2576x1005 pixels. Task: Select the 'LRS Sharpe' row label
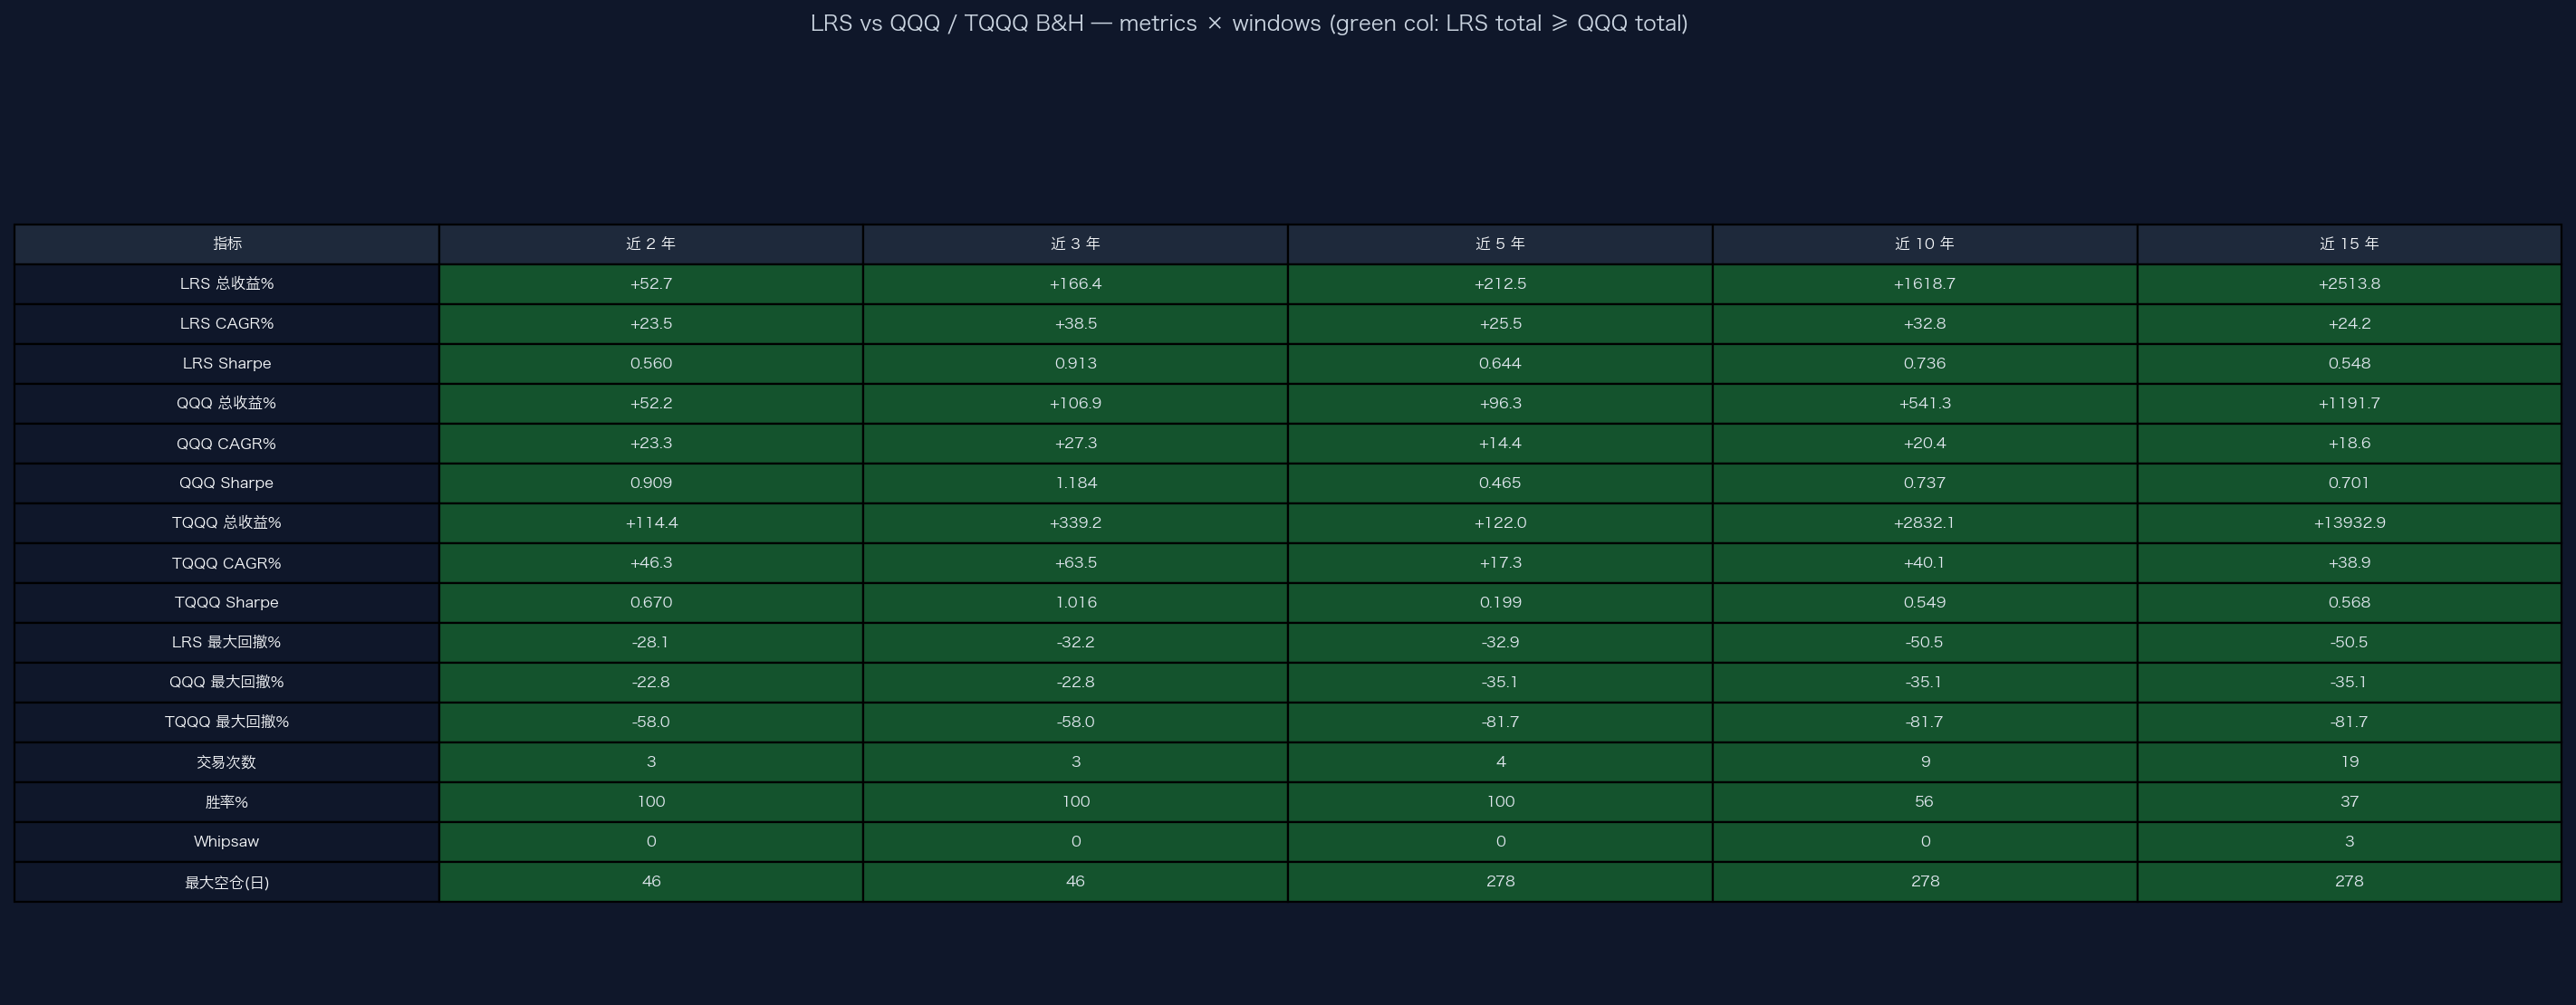227,364
